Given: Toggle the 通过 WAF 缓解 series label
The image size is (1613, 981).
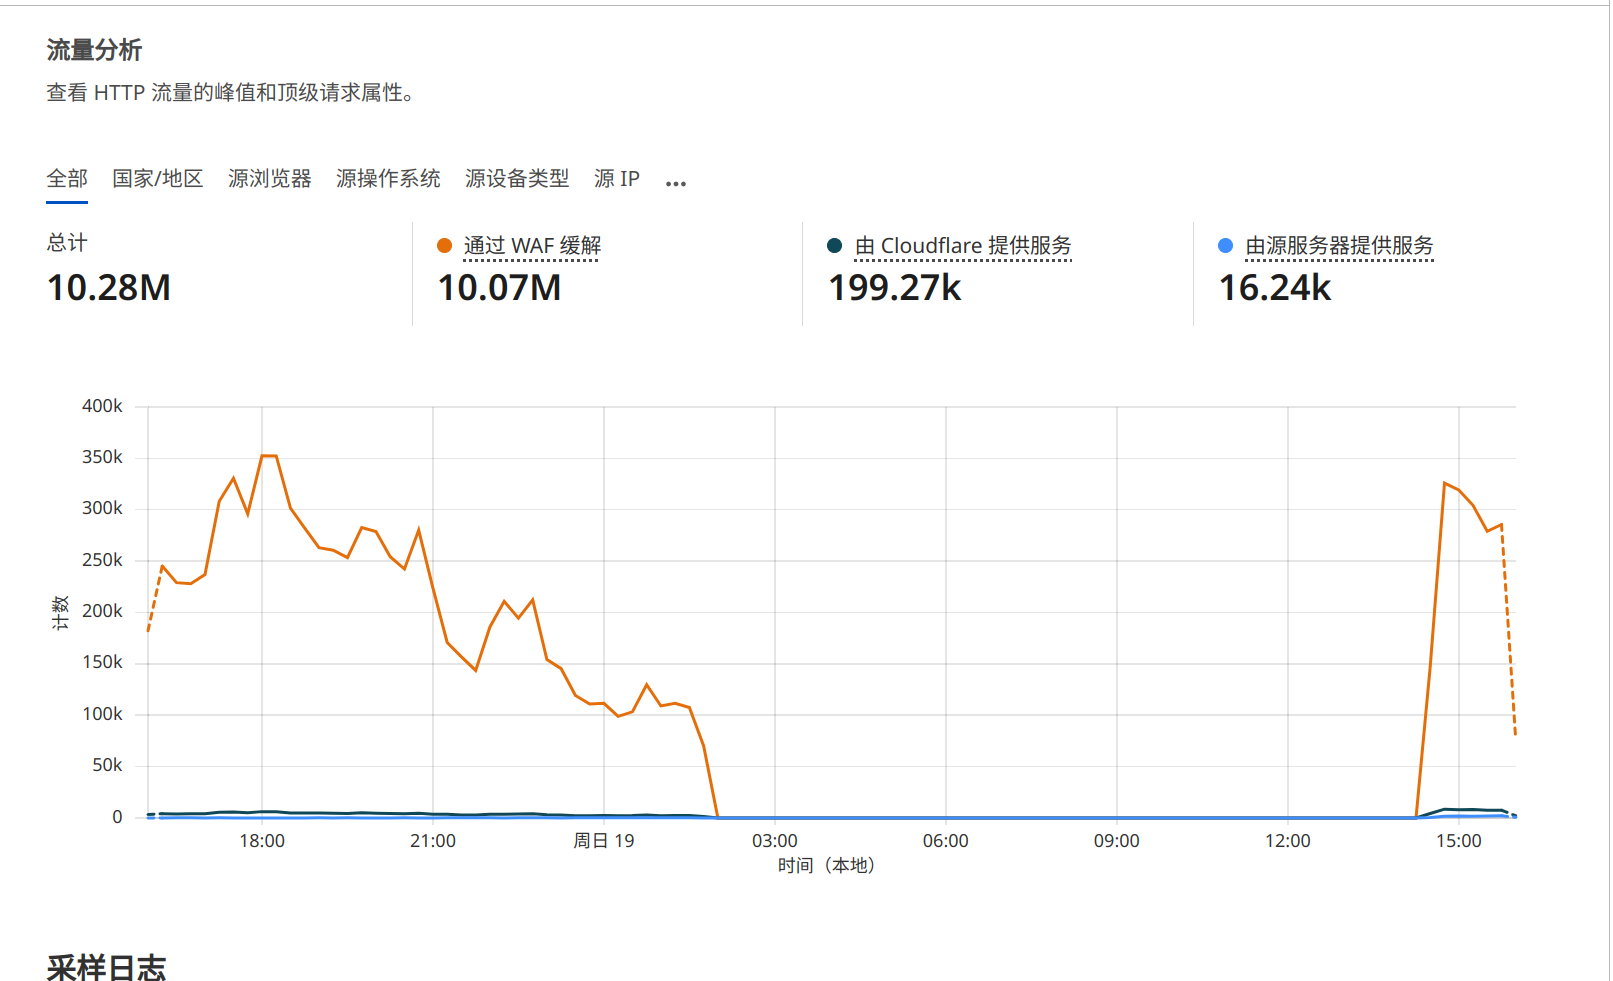Looking at the screenshot, I should pos(532,246).
